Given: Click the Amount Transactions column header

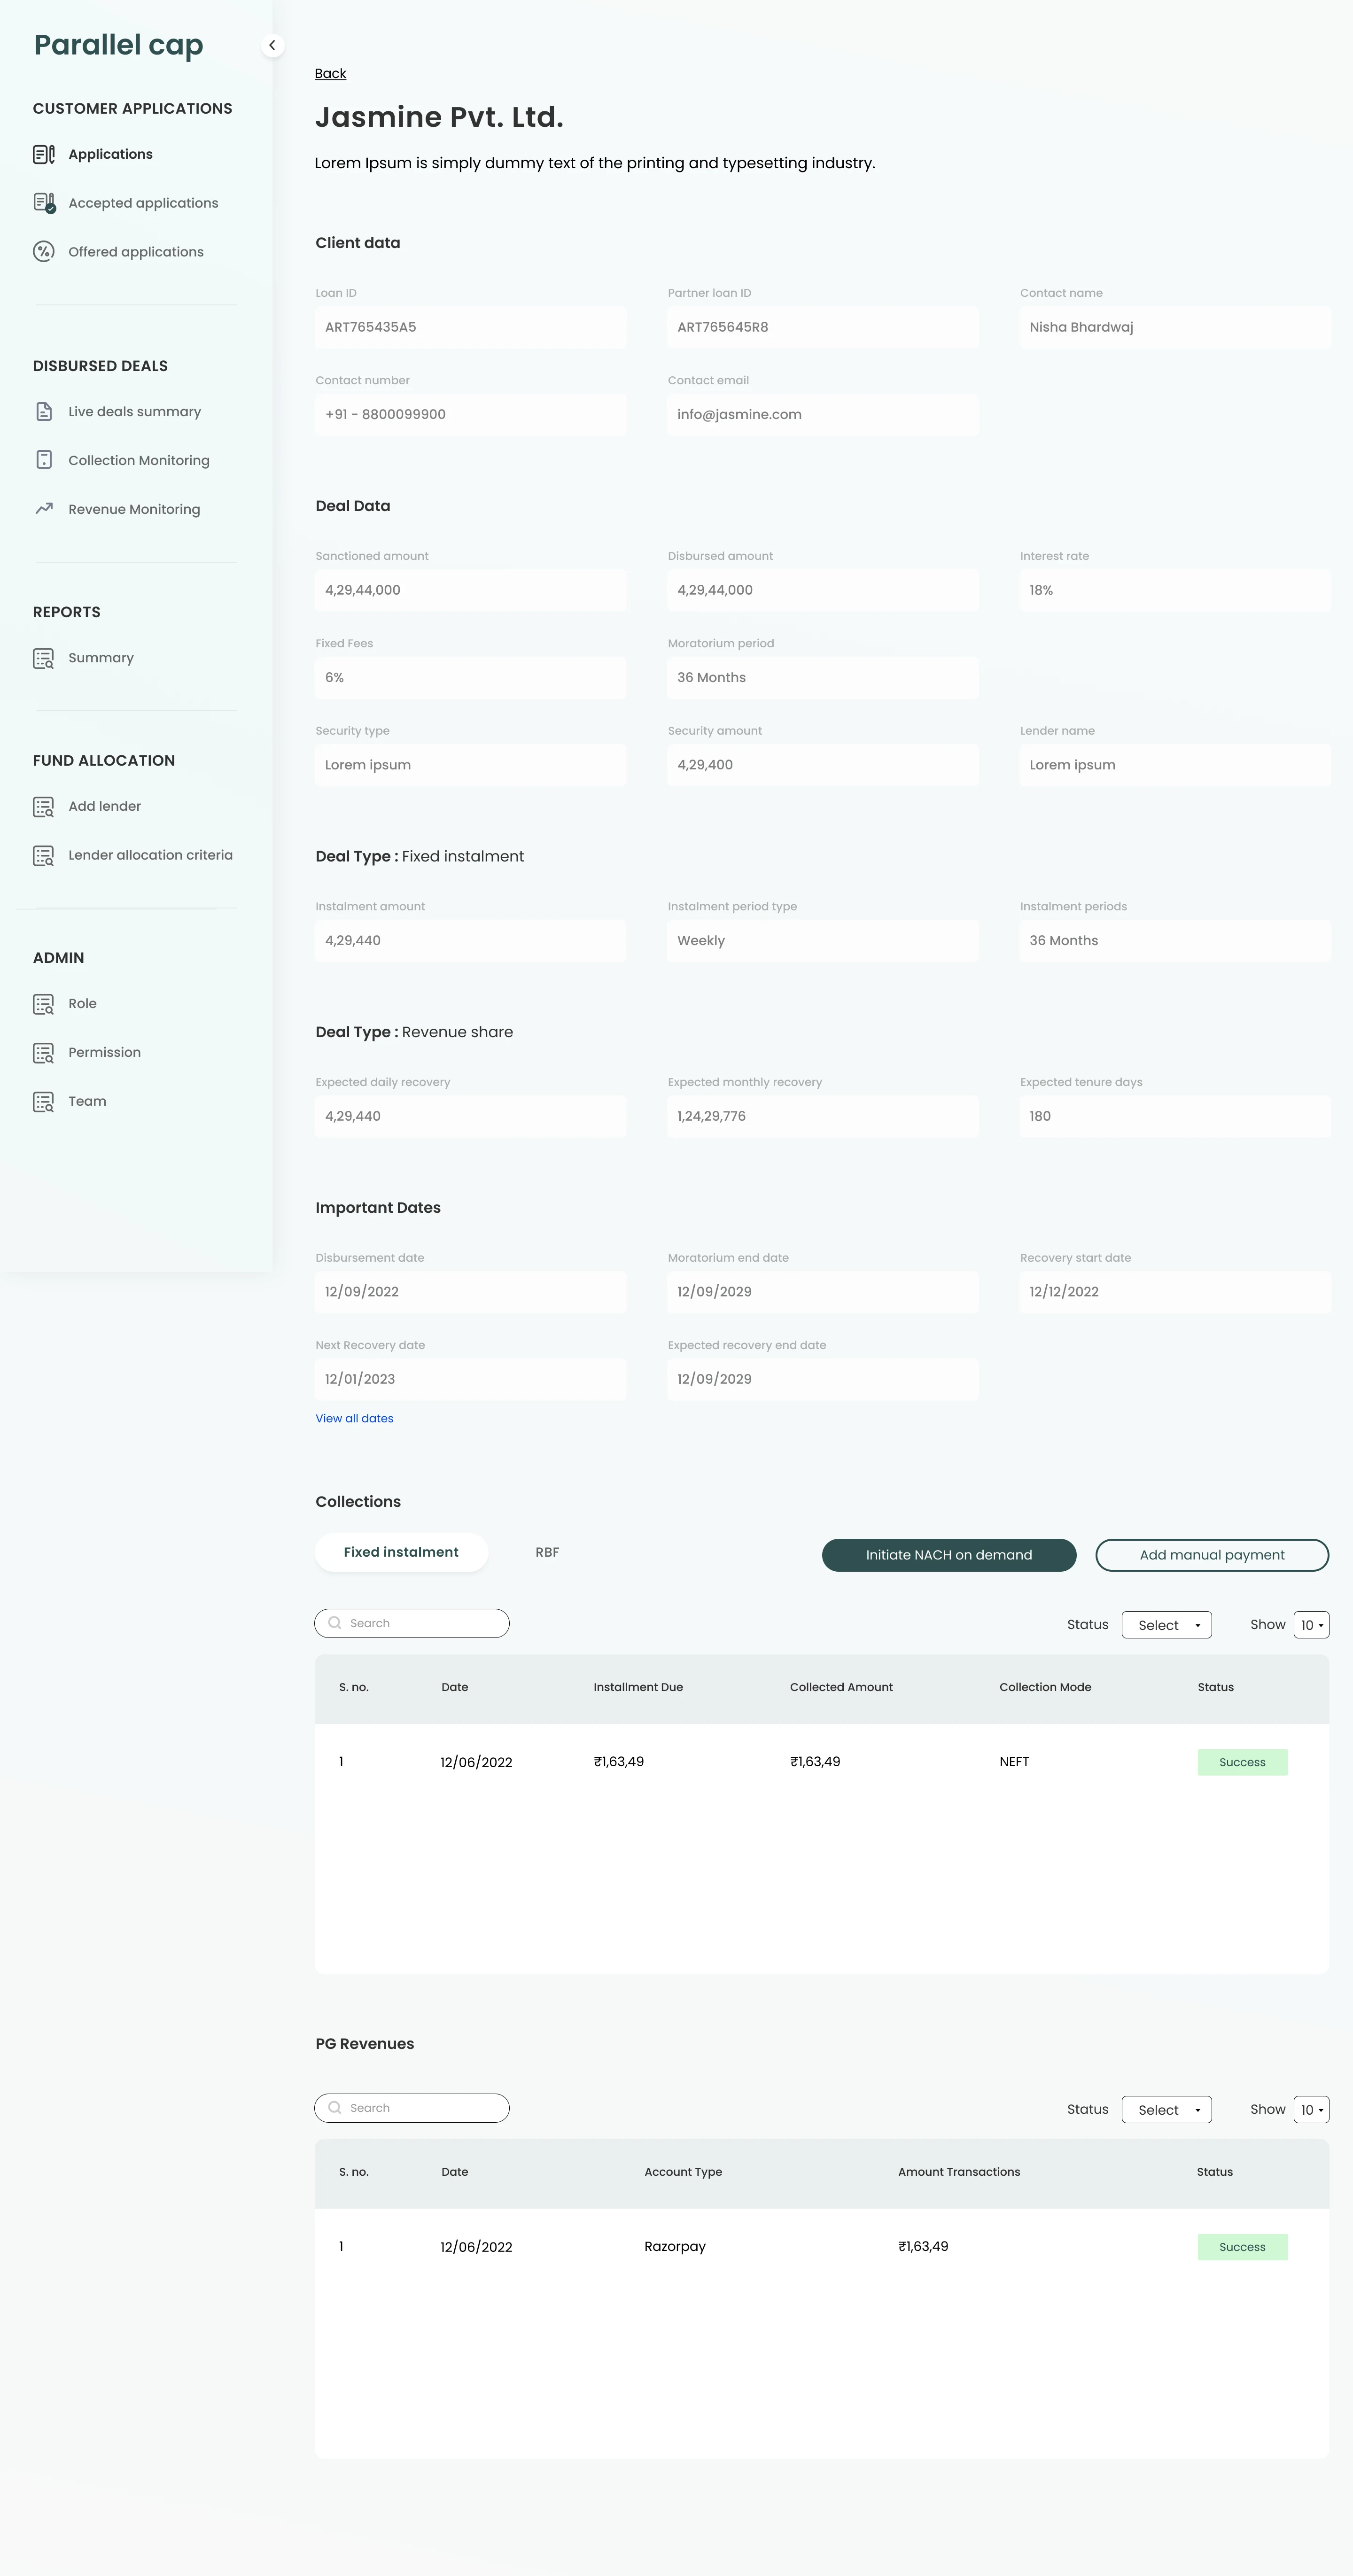Looking at the screenshot, I should click(959, 2172).
